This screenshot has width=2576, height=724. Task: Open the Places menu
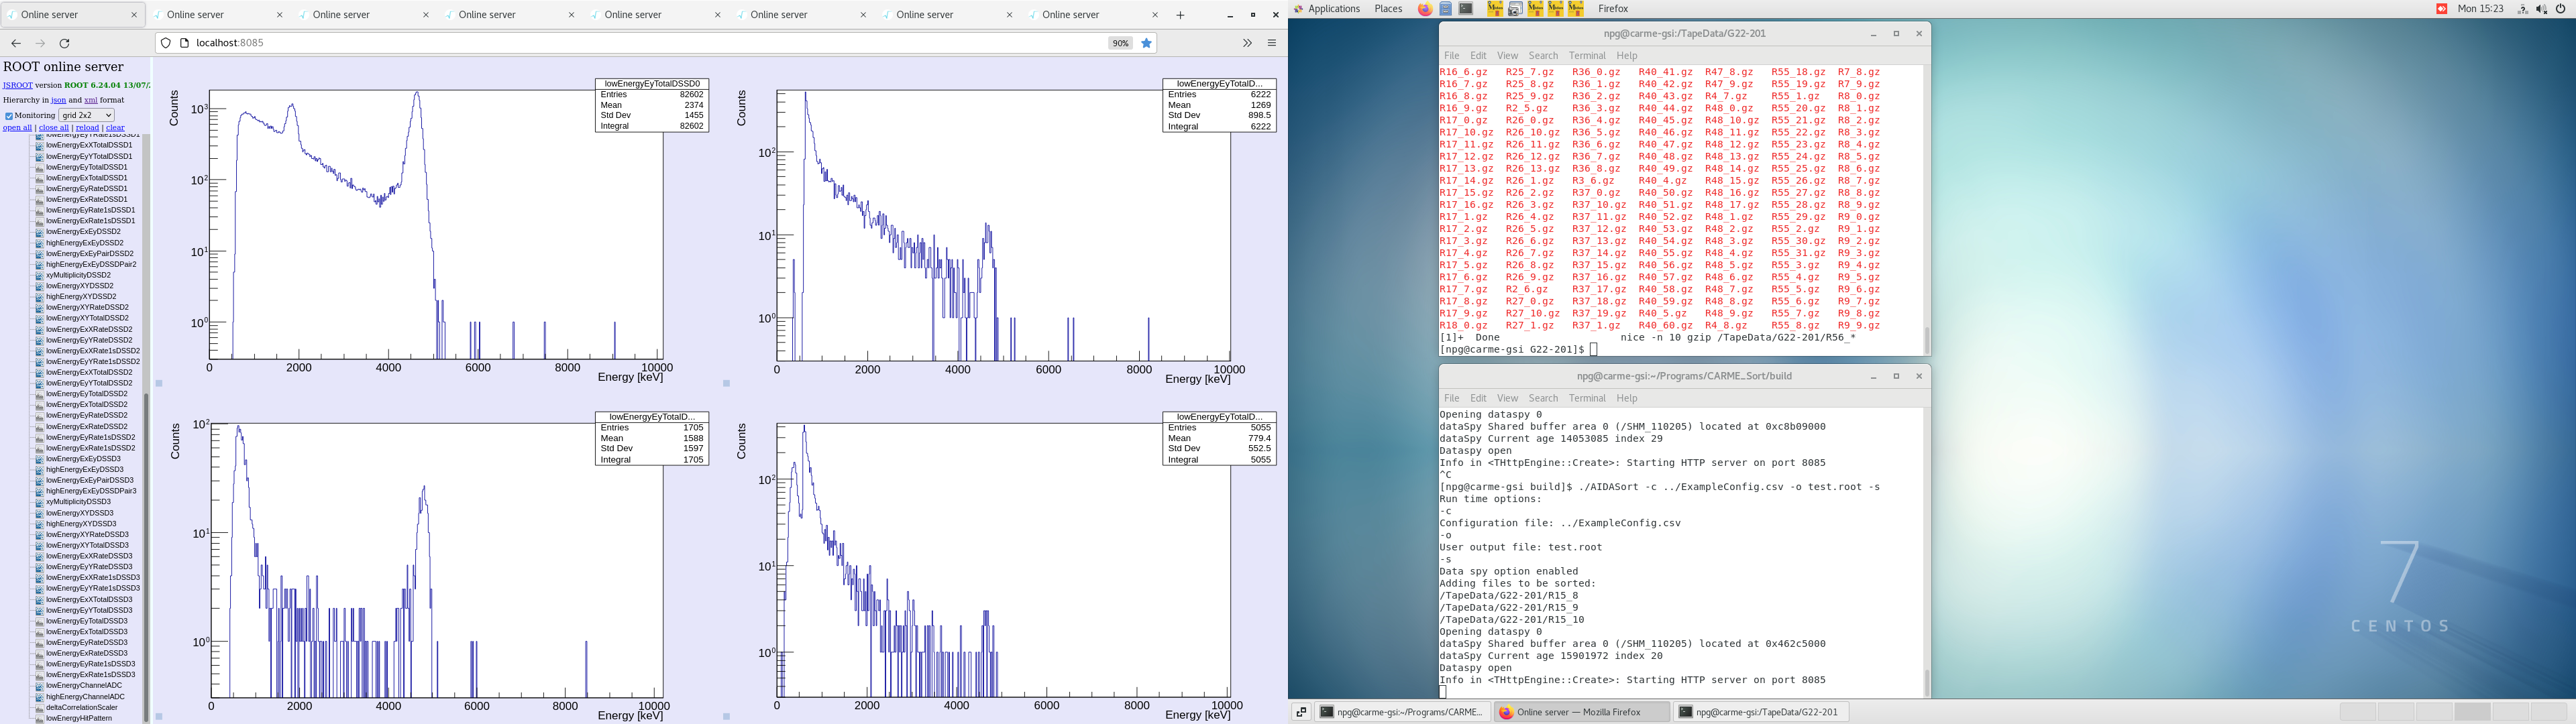click(x=1388, y=9)
